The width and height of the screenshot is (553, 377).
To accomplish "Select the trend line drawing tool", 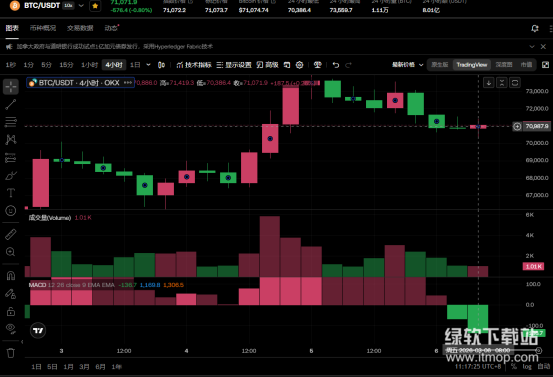I will pyautogui.click(x=11, y=104).
